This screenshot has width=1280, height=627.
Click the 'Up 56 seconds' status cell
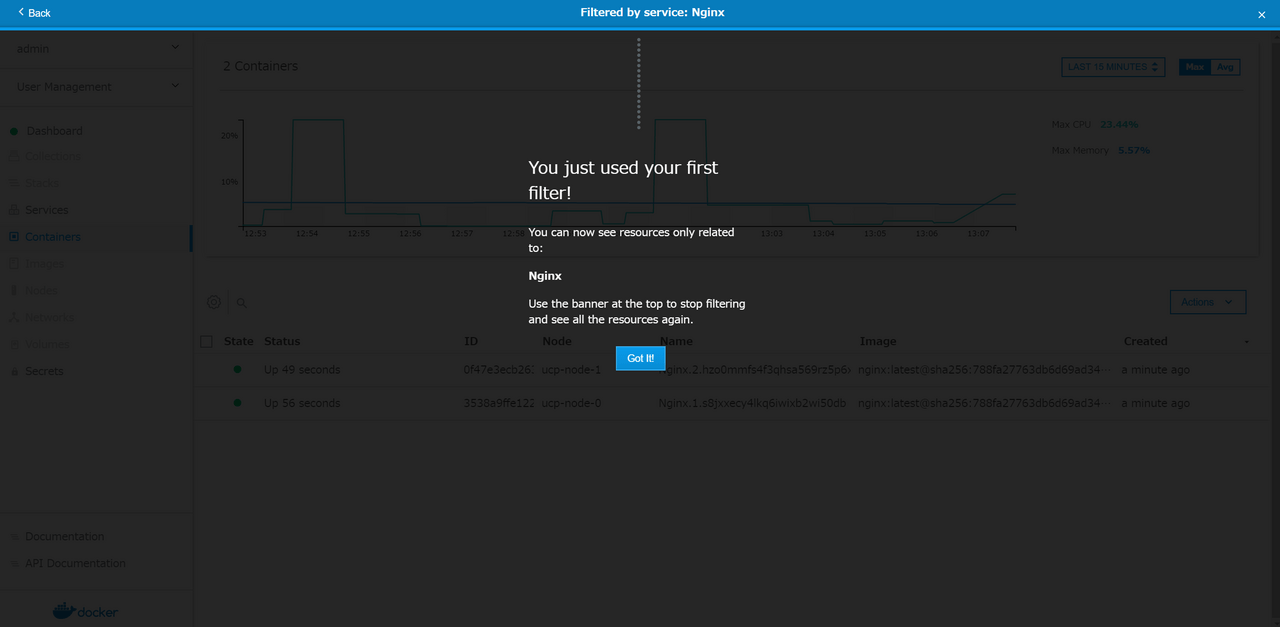pyautogui.click(x=302, y=403)
